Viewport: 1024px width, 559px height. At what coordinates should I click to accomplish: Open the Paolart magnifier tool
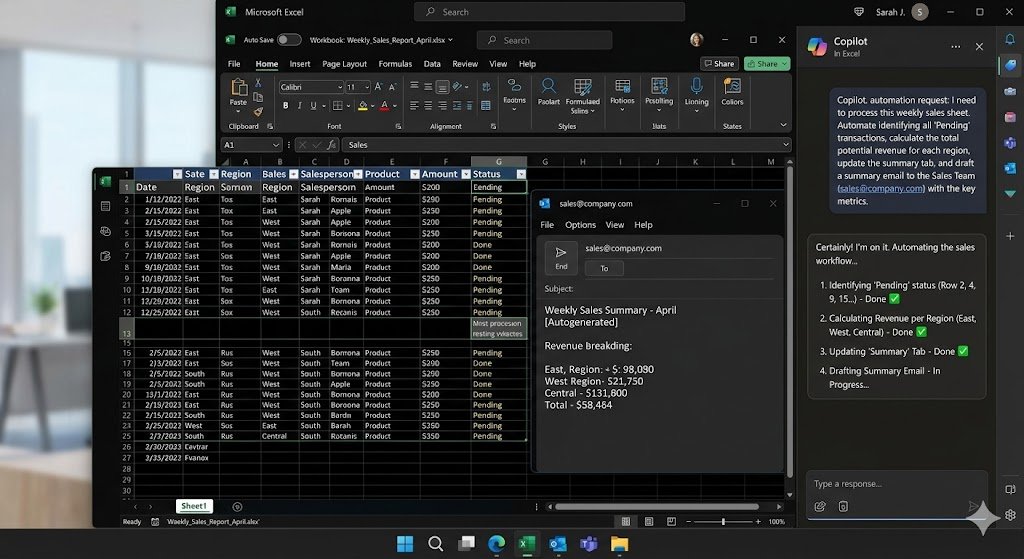point(549,91)
